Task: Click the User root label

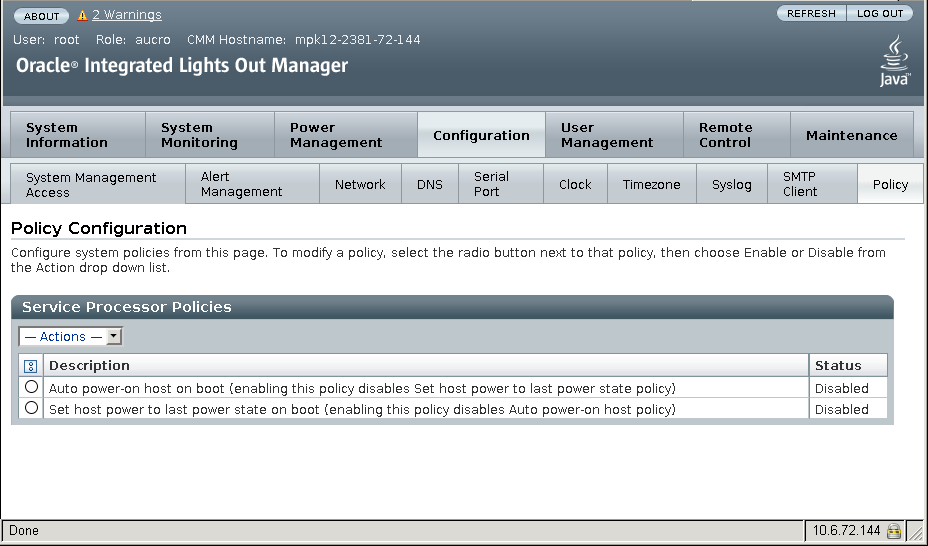Action: (46, 40)
